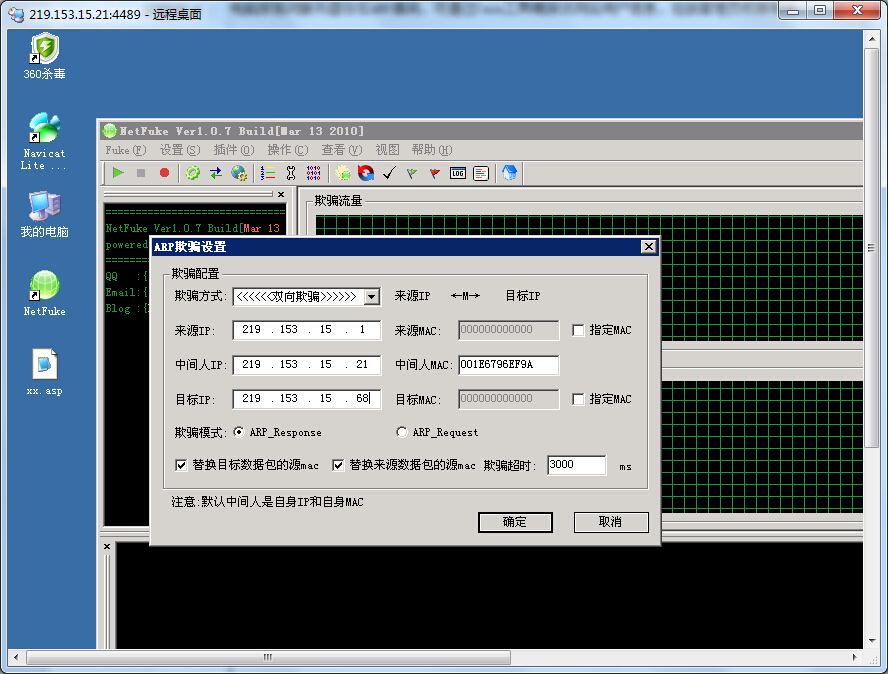Click the red-blue refresh circle icon
The width and height of the screenshot is (888, 674).
[x=366, y=173]
